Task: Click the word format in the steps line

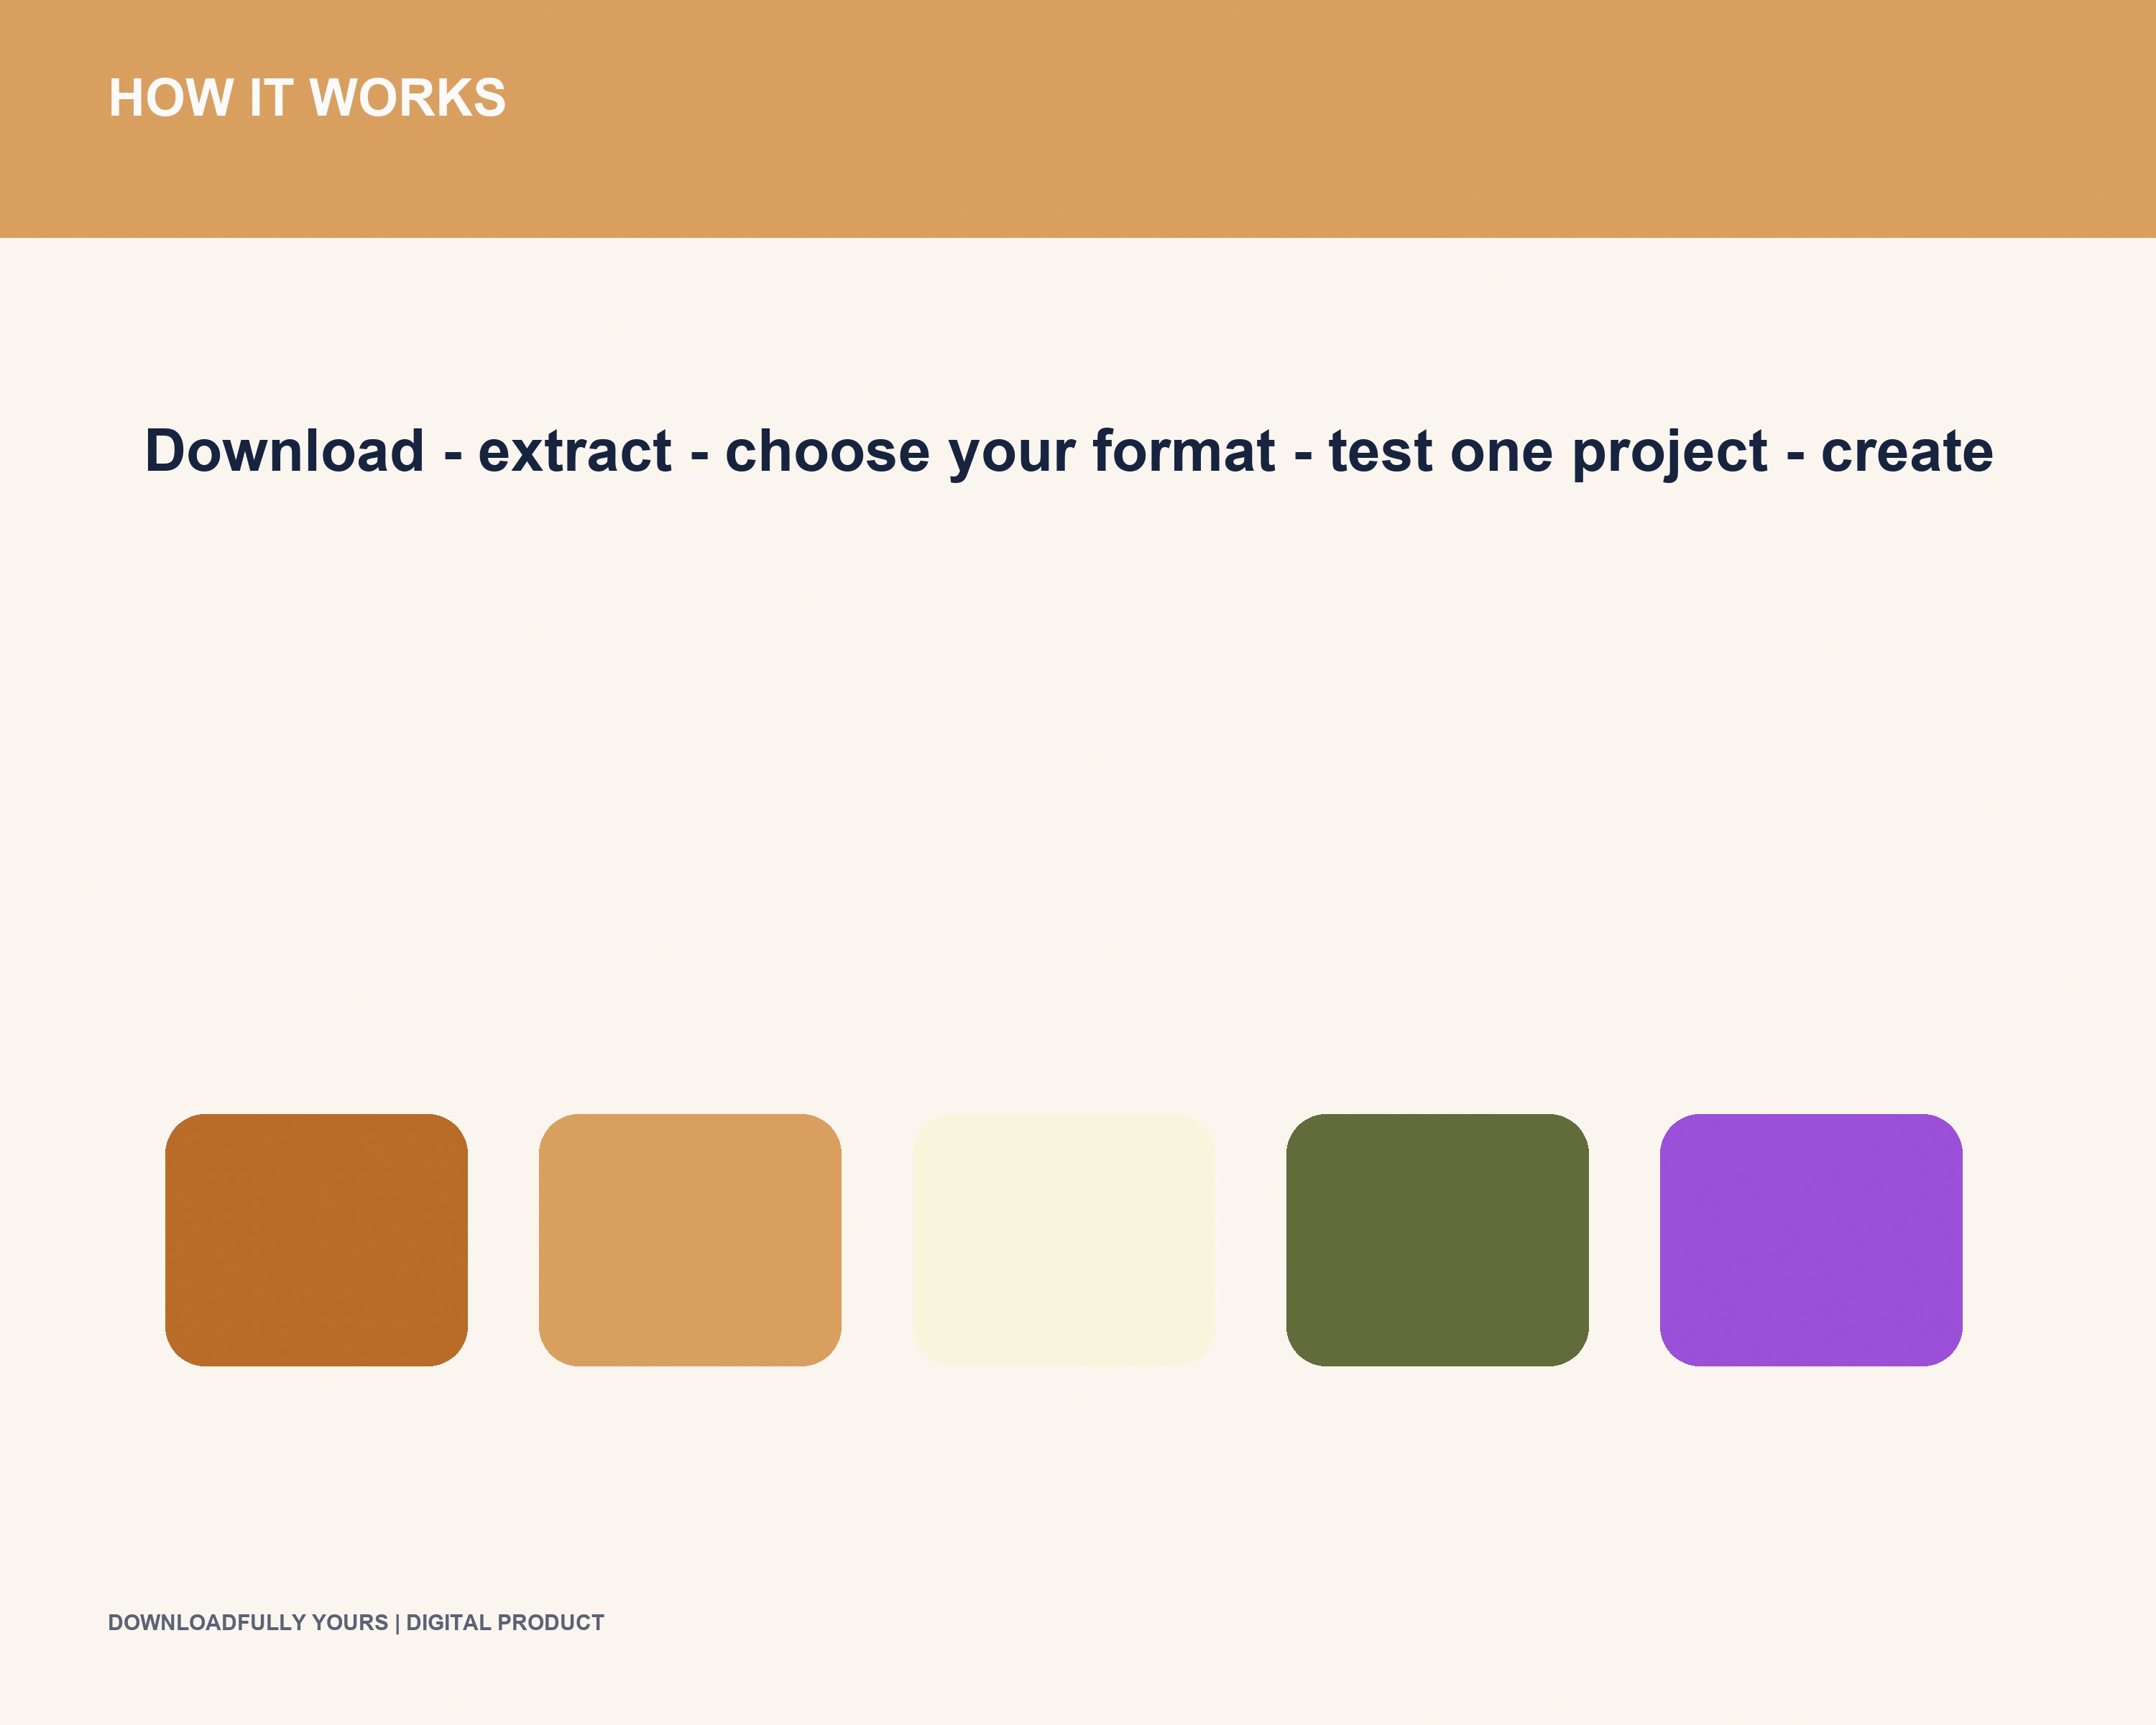Action: click(1184, 451)
